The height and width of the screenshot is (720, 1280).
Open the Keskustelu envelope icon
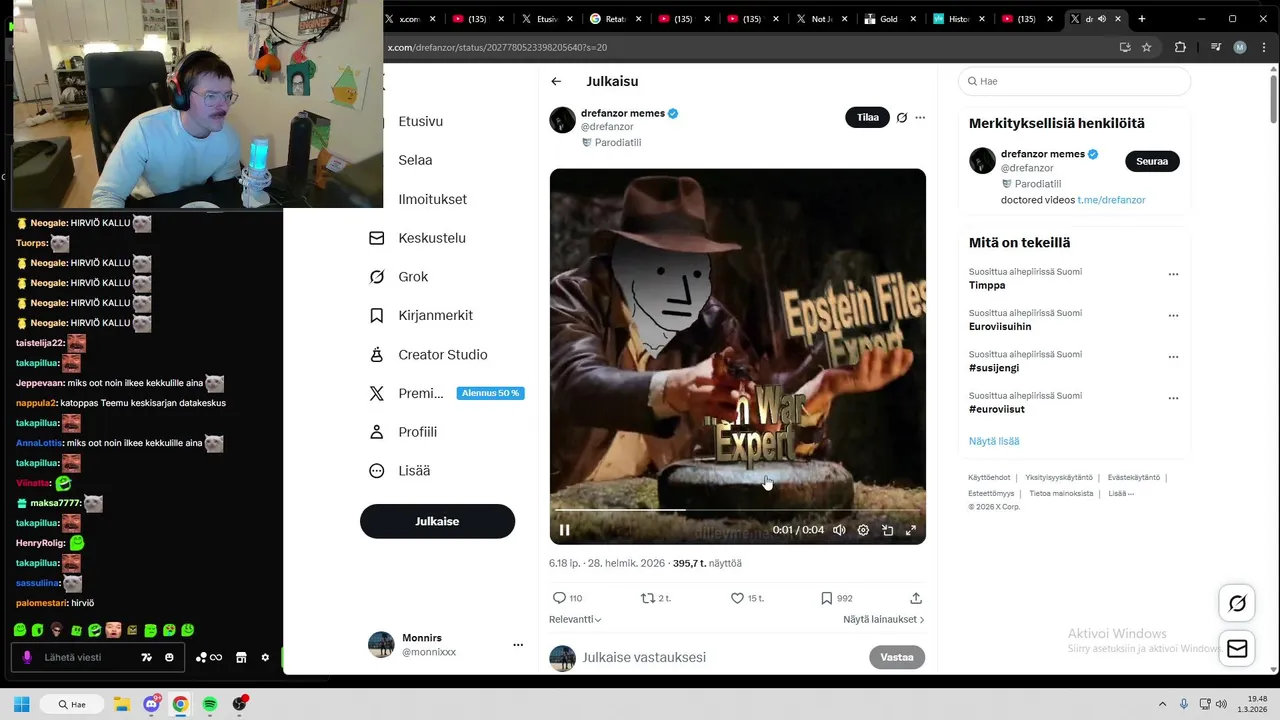coord(377,238)
